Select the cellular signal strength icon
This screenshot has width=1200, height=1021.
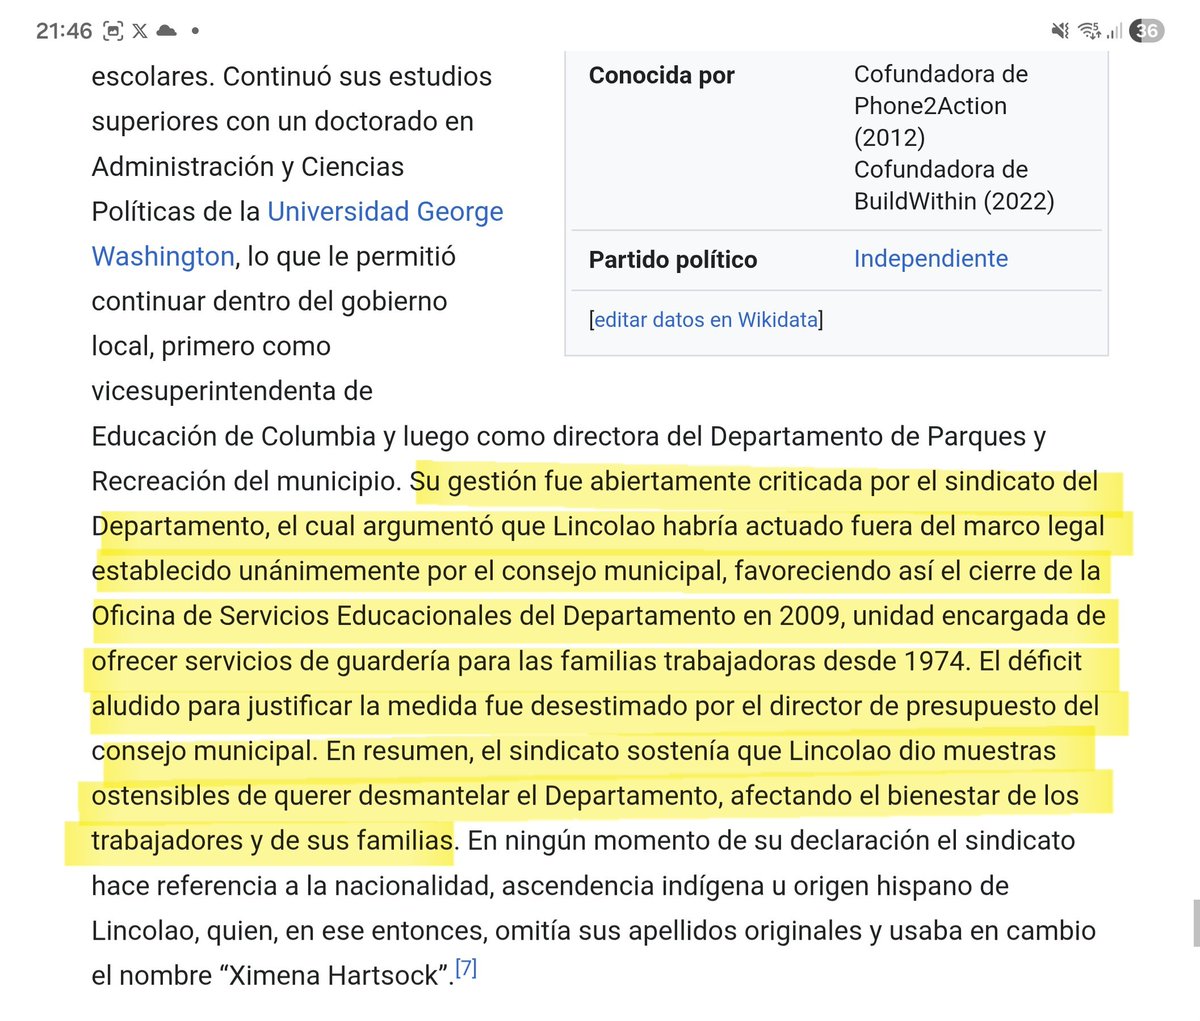click(1113, 30)
